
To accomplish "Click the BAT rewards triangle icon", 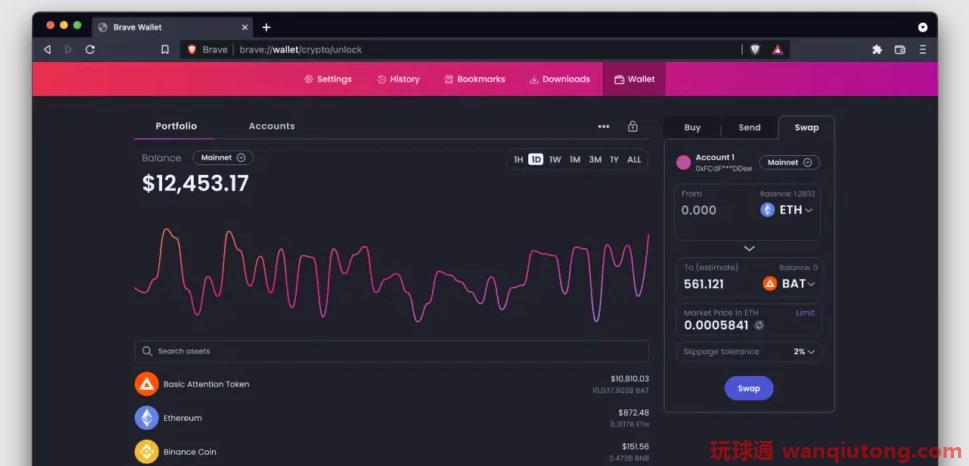I will pos(777,49).
